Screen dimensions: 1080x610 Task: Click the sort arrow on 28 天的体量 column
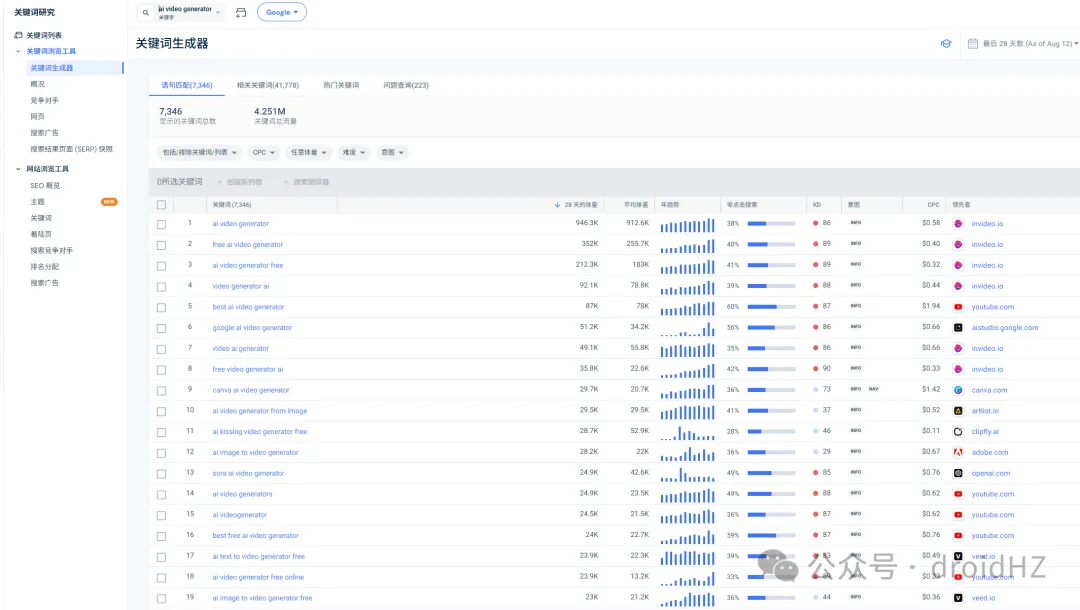point(557,204)
